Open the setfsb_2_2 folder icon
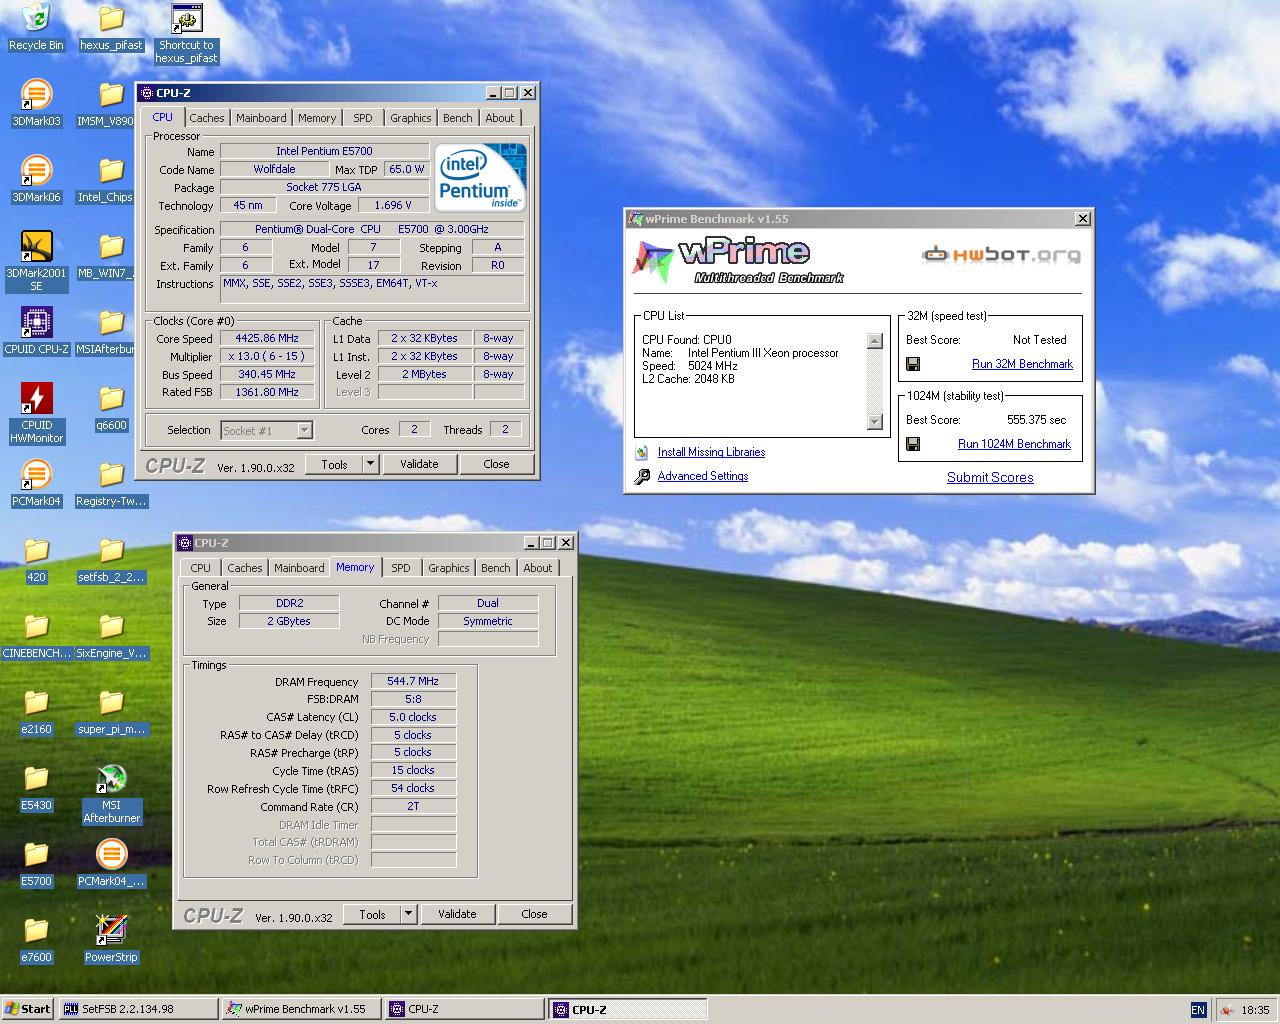Screen dimensions: 1280x1024 111,559
